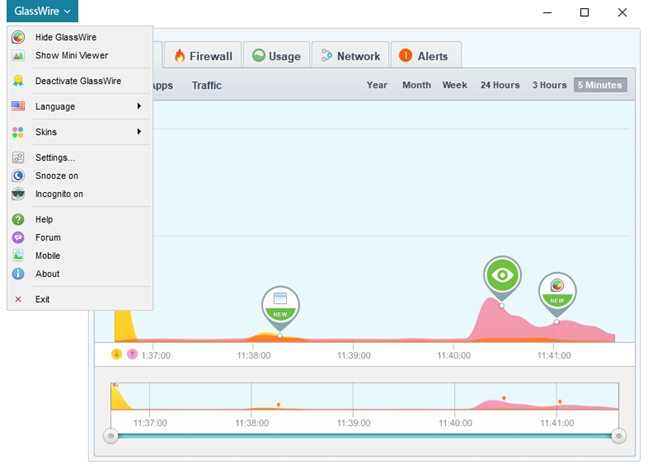Select the 5 Minutes range button
The image size is (648, 469).
[600, 85]
